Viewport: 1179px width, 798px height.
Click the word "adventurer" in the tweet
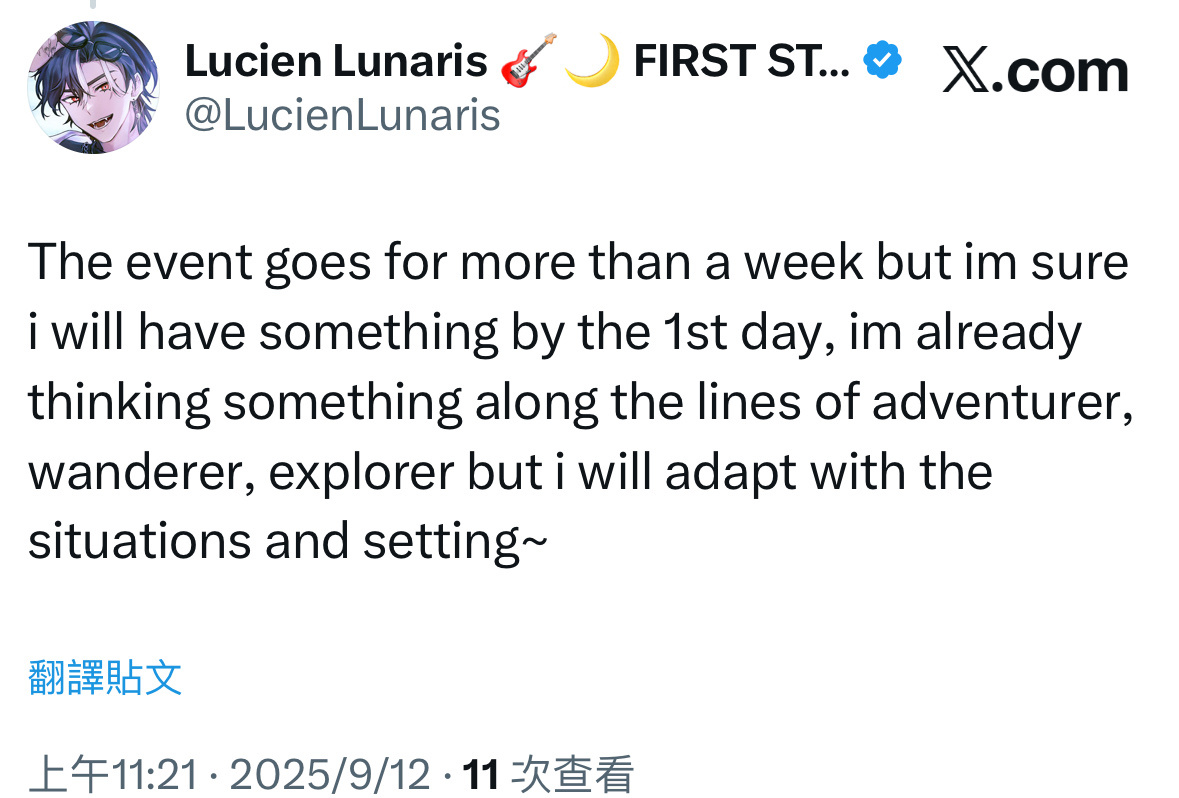point(1003,402)
